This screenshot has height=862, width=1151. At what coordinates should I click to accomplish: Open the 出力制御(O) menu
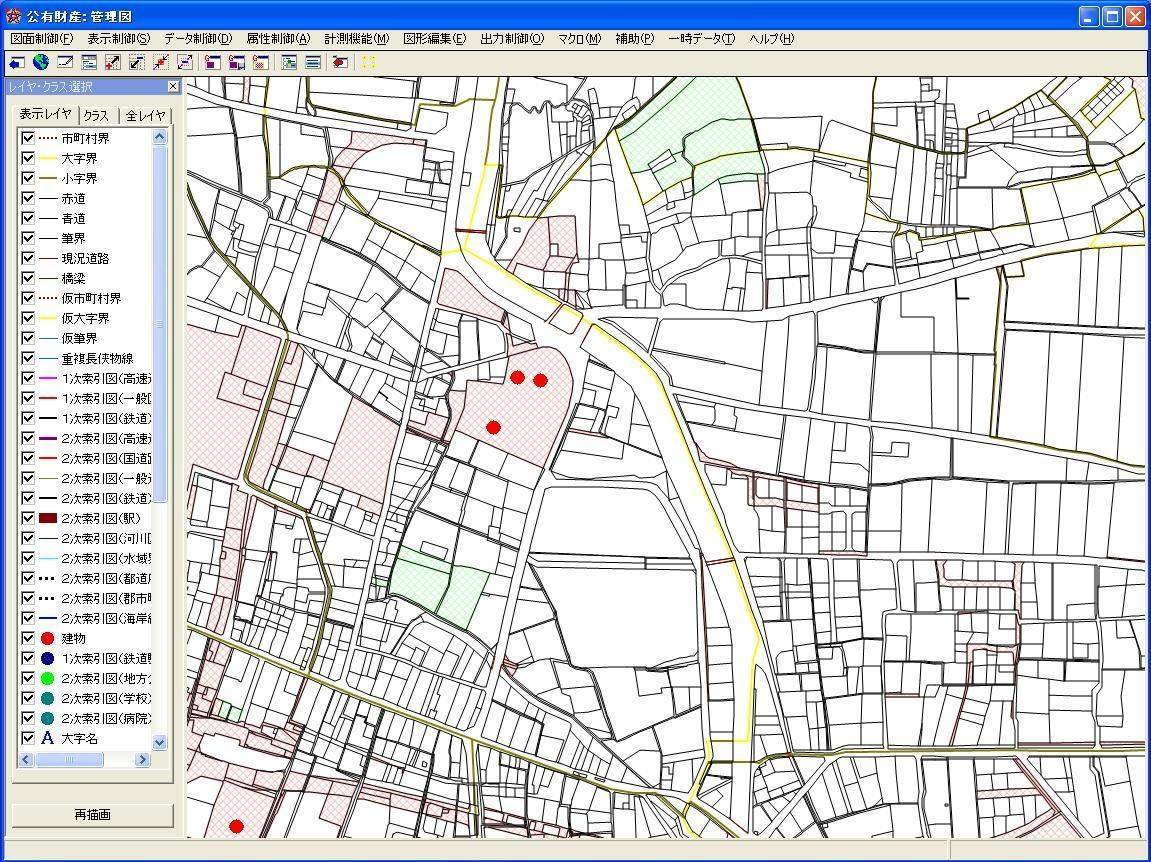point(512,39)
